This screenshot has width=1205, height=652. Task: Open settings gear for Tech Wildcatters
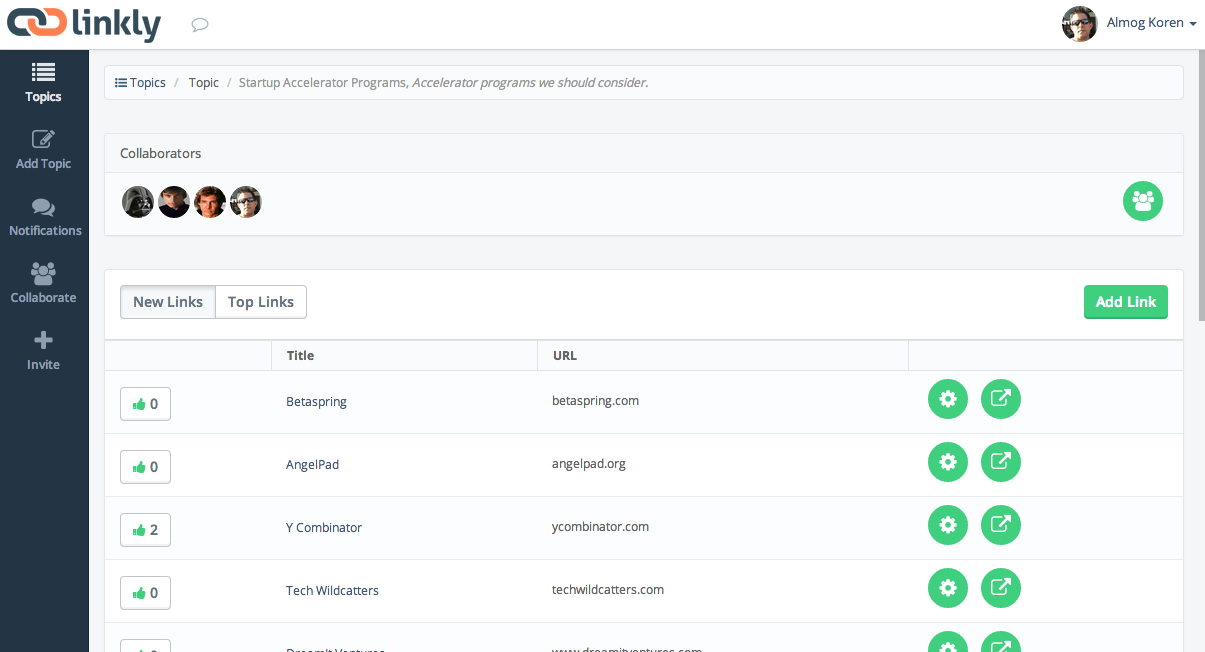point(948,588)
